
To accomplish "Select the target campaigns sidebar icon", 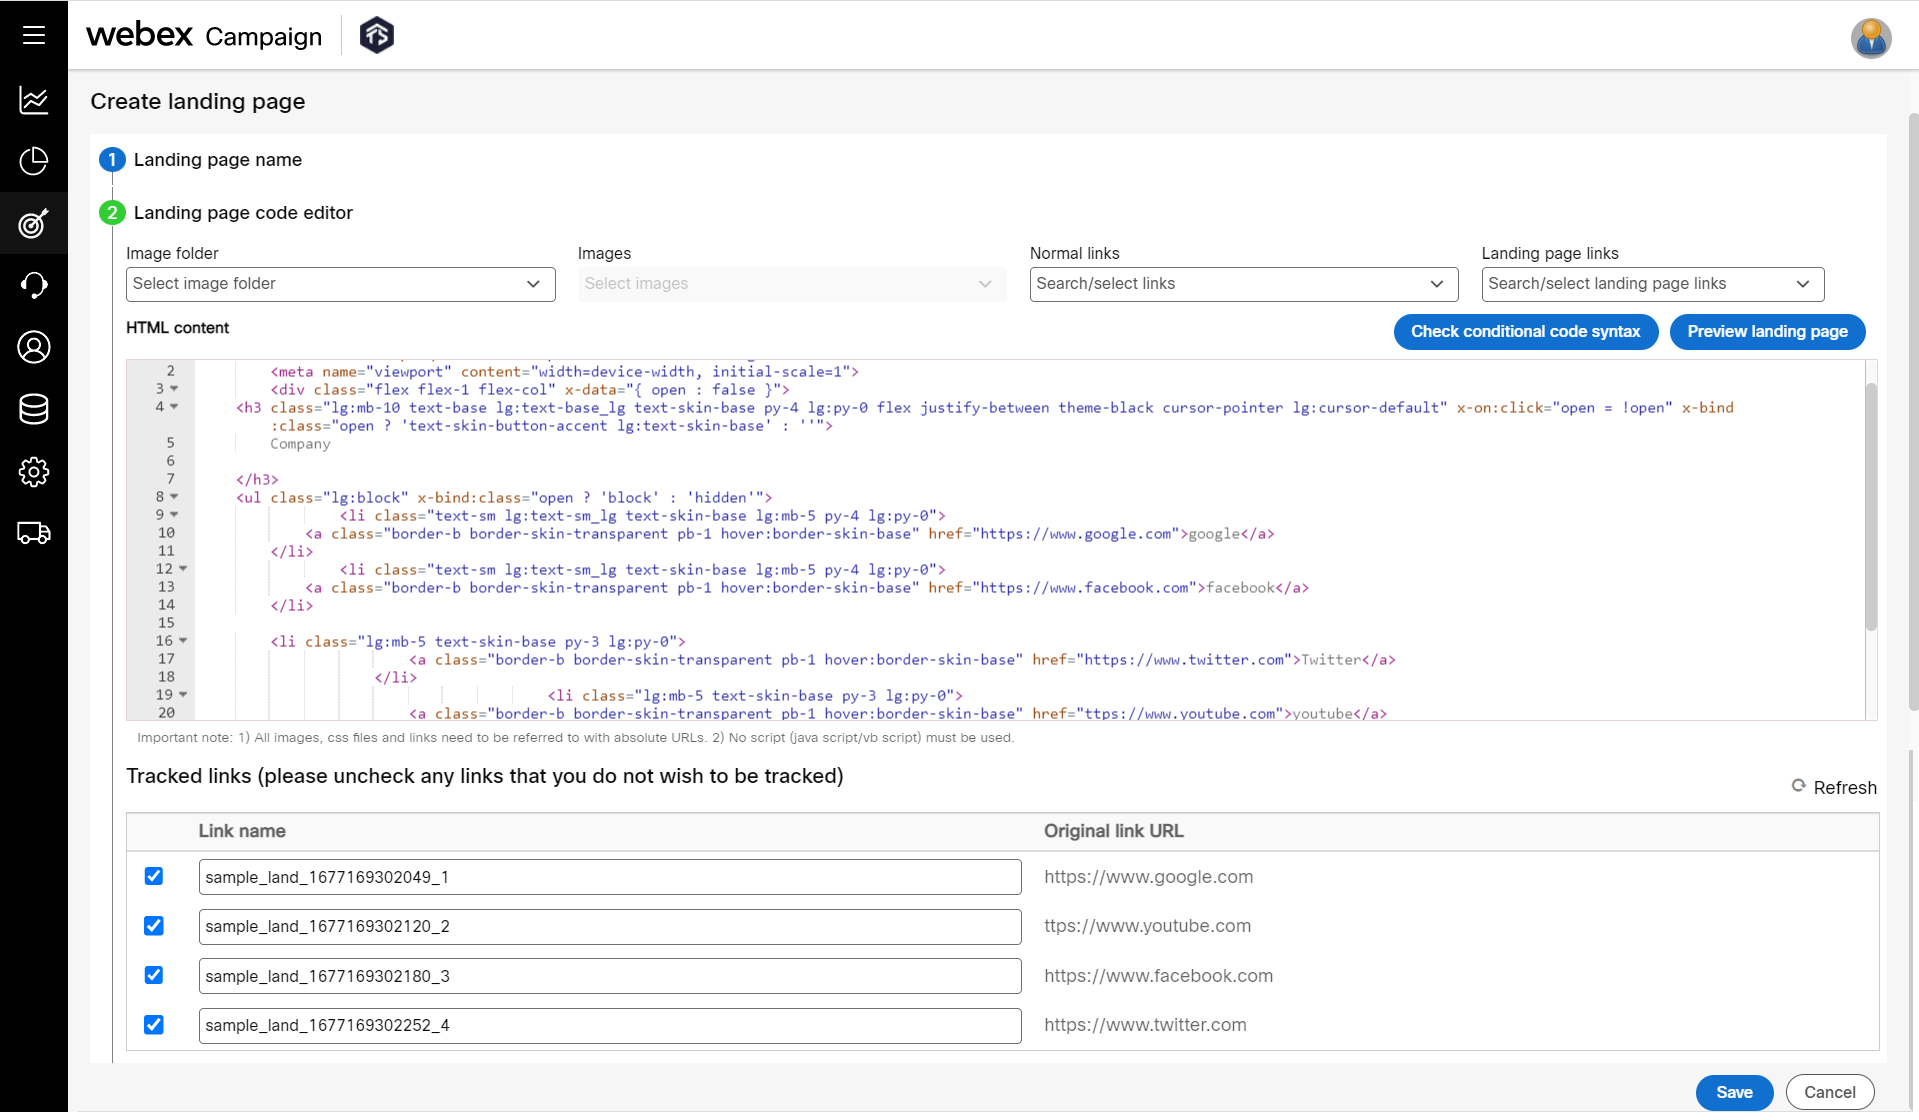I will pyautogui.click(x=34, y=223).
